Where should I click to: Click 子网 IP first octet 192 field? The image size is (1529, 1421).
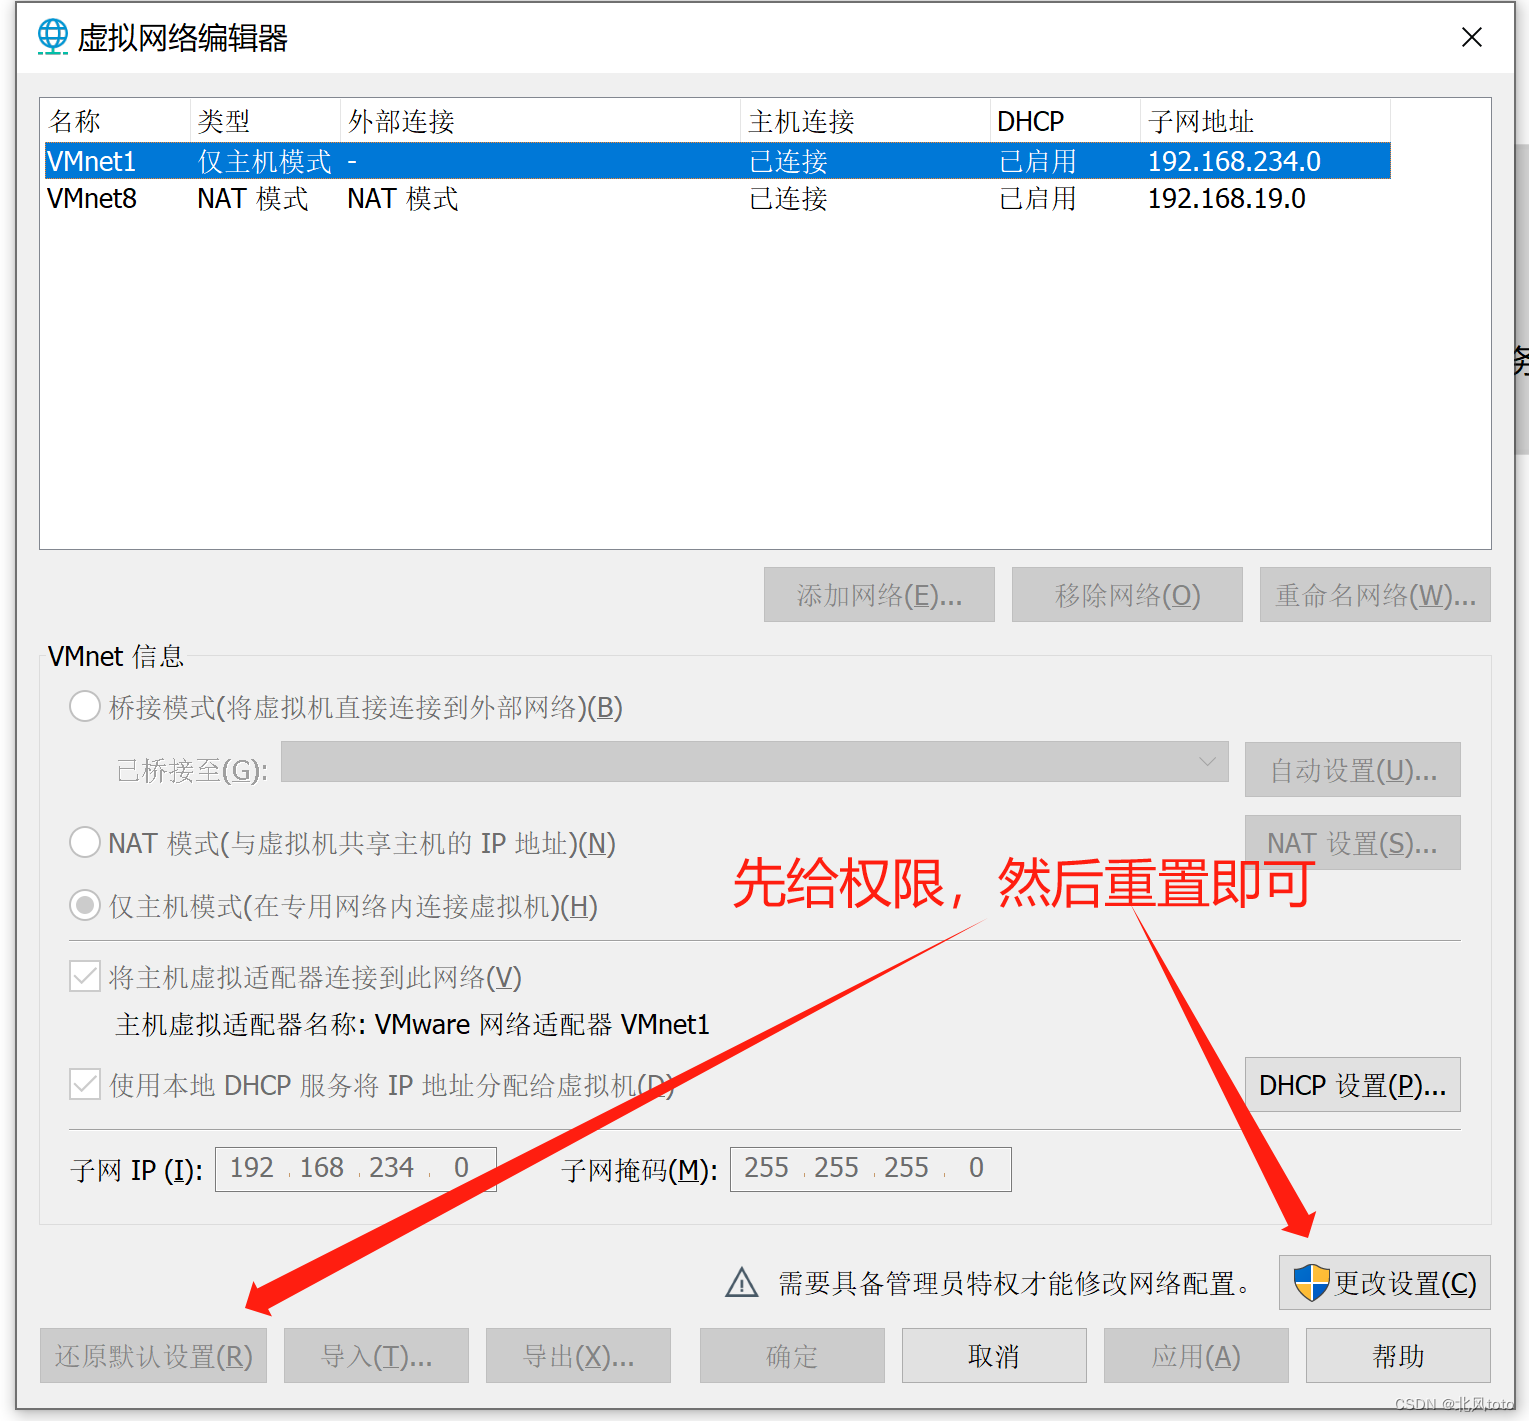tap(252, 1168)
